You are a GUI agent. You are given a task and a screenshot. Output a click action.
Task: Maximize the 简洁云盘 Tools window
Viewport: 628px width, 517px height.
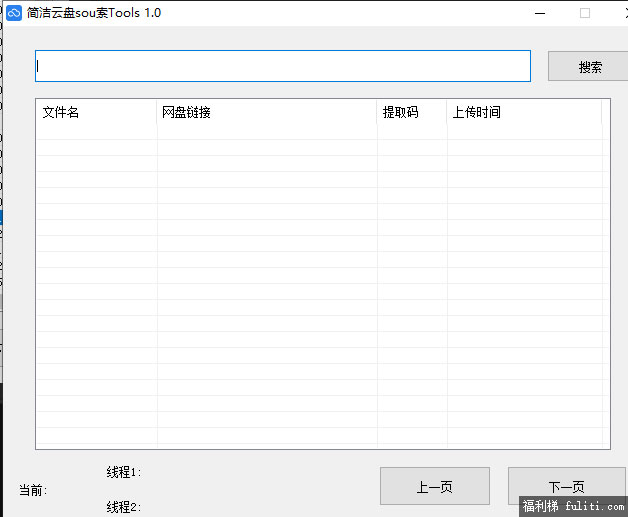[585, 13]
